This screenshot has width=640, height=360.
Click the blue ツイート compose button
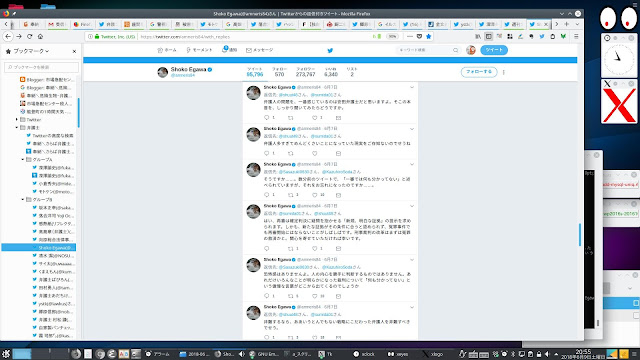pyautogui.click(x=494, y=50)
